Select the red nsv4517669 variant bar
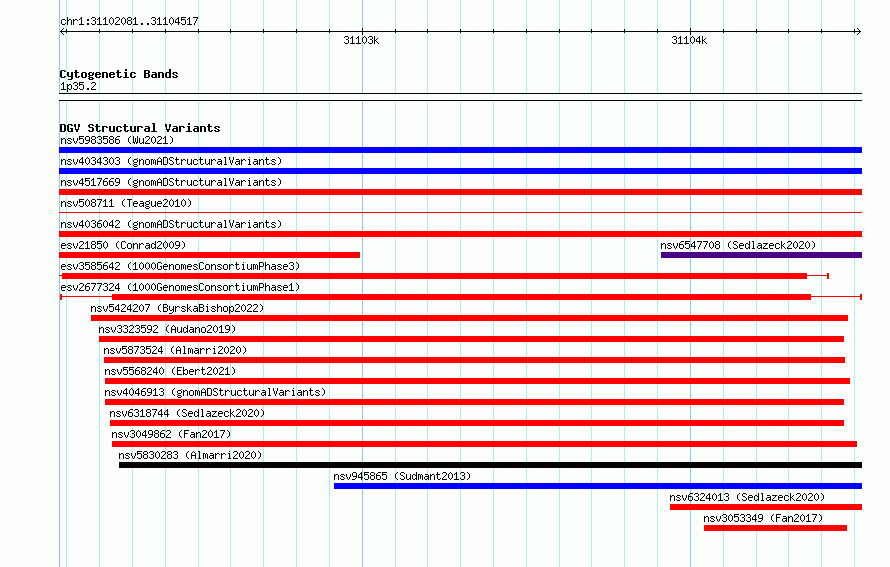This screenshot has width=890, height=567. pyautogui.click(x=460, y=192)
